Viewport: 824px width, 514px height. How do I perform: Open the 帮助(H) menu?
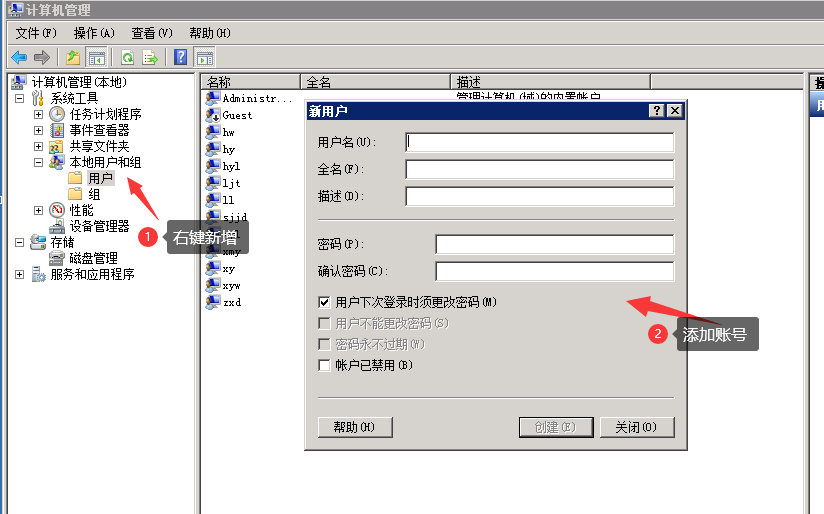tap(210, 33)
